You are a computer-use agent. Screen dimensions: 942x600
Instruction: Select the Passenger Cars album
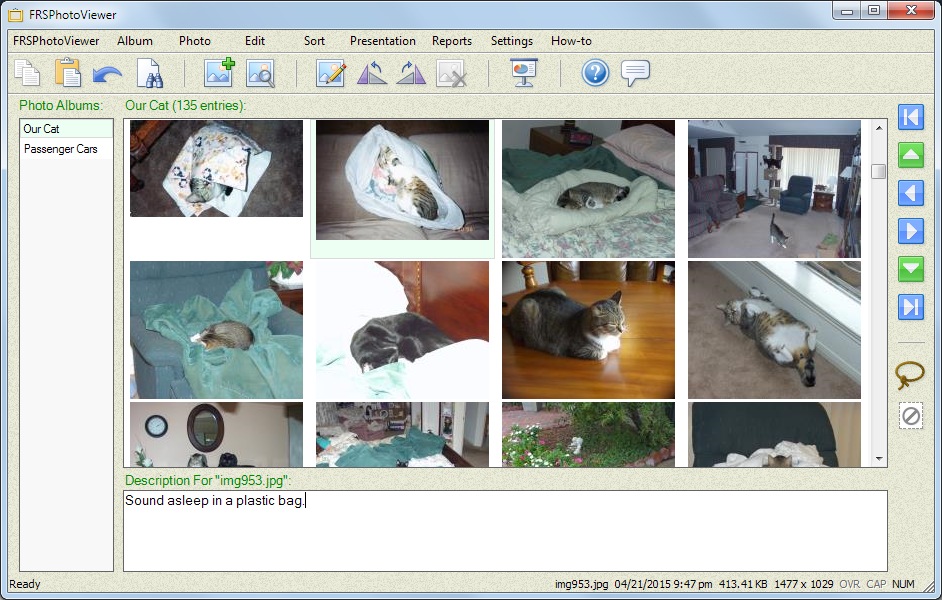(67, 149)
